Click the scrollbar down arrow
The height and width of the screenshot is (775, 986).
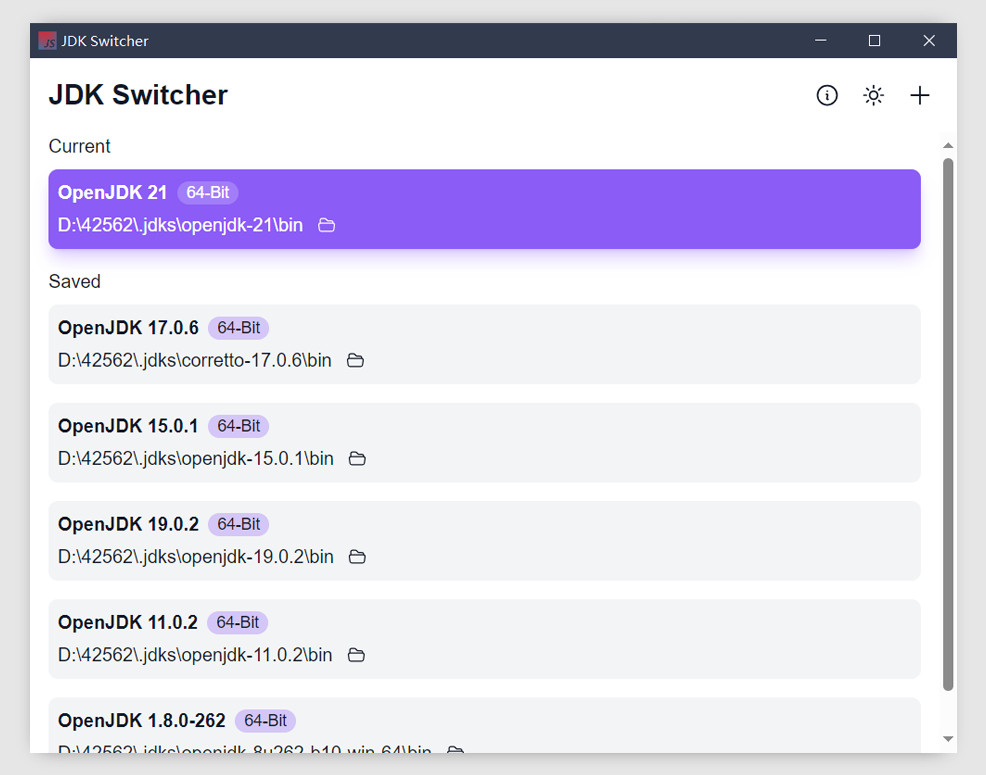pos(948,739)
